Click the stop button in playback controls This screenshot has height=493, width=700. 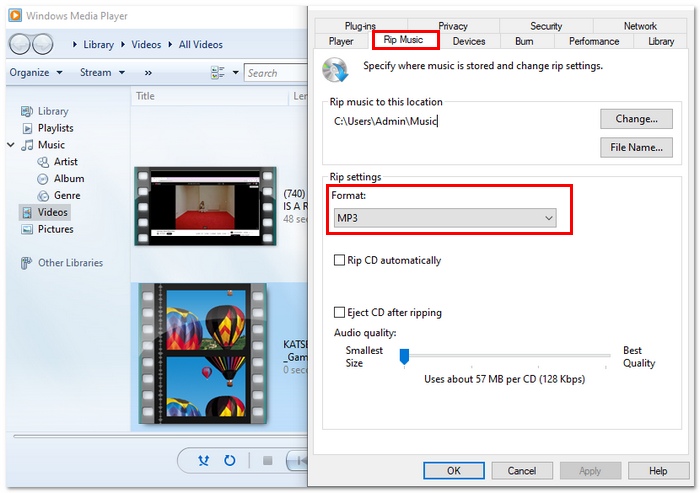(x=268, y=460)
